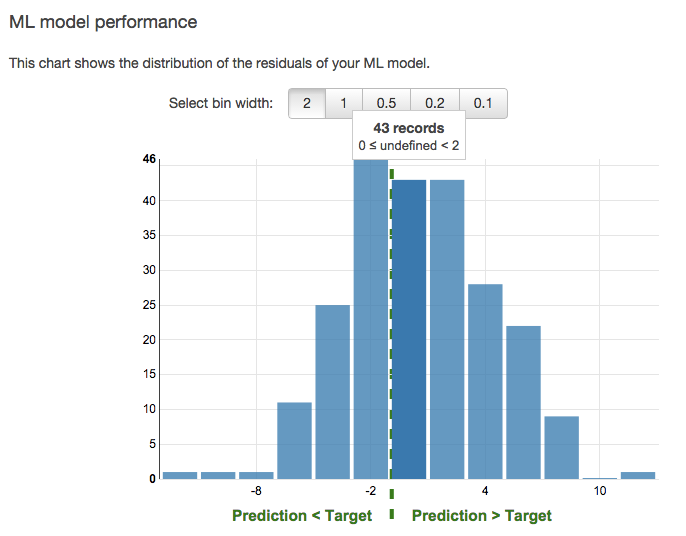Click the 43-count bar right of the highlighted one

[x=447, y=329]
